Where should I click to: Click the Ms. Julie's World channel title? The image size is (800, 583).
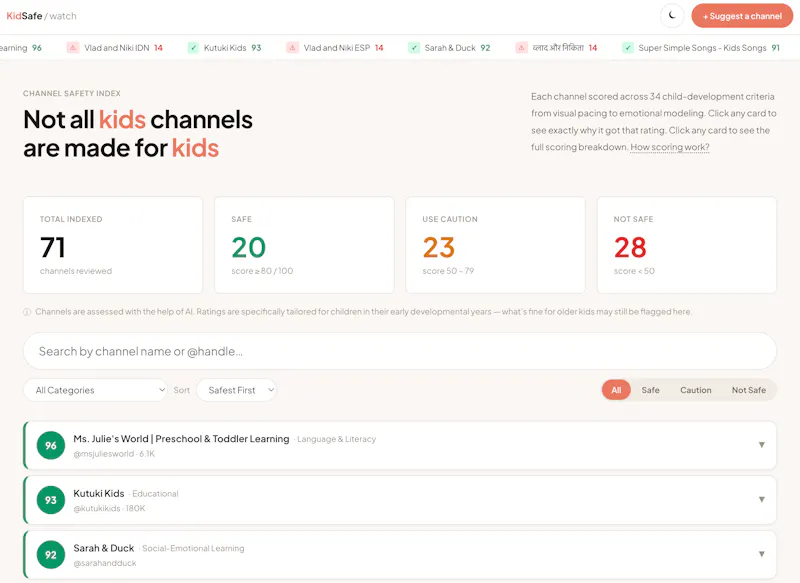pyautogui.click(x=181, y=439)
